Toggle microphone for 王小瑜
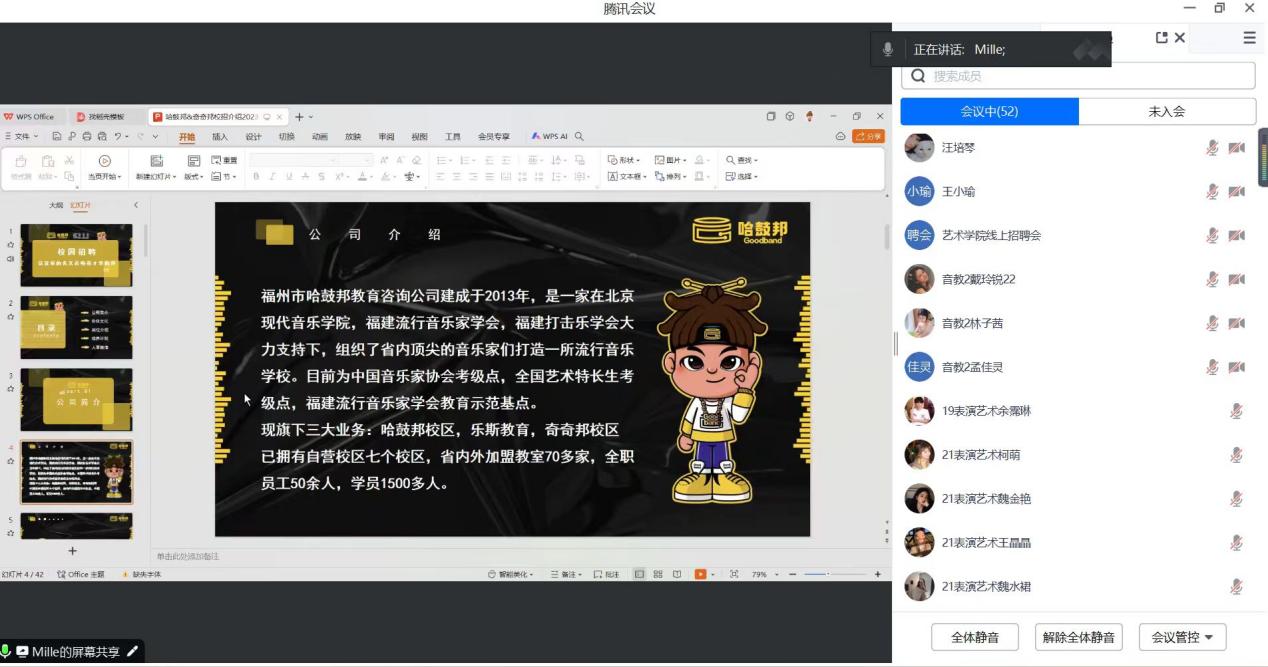The height and width of the screenshot is (667, 1268). (x=1212, y=192)
